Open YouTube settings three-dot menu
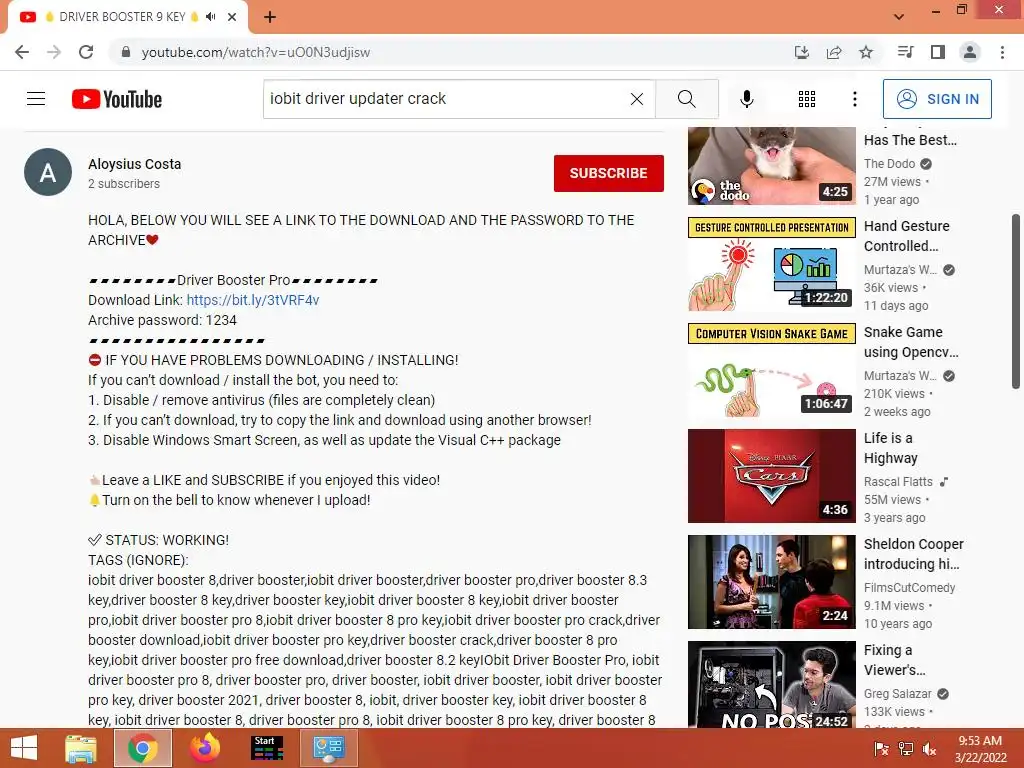1024x768 pixels. click(855, 99)
